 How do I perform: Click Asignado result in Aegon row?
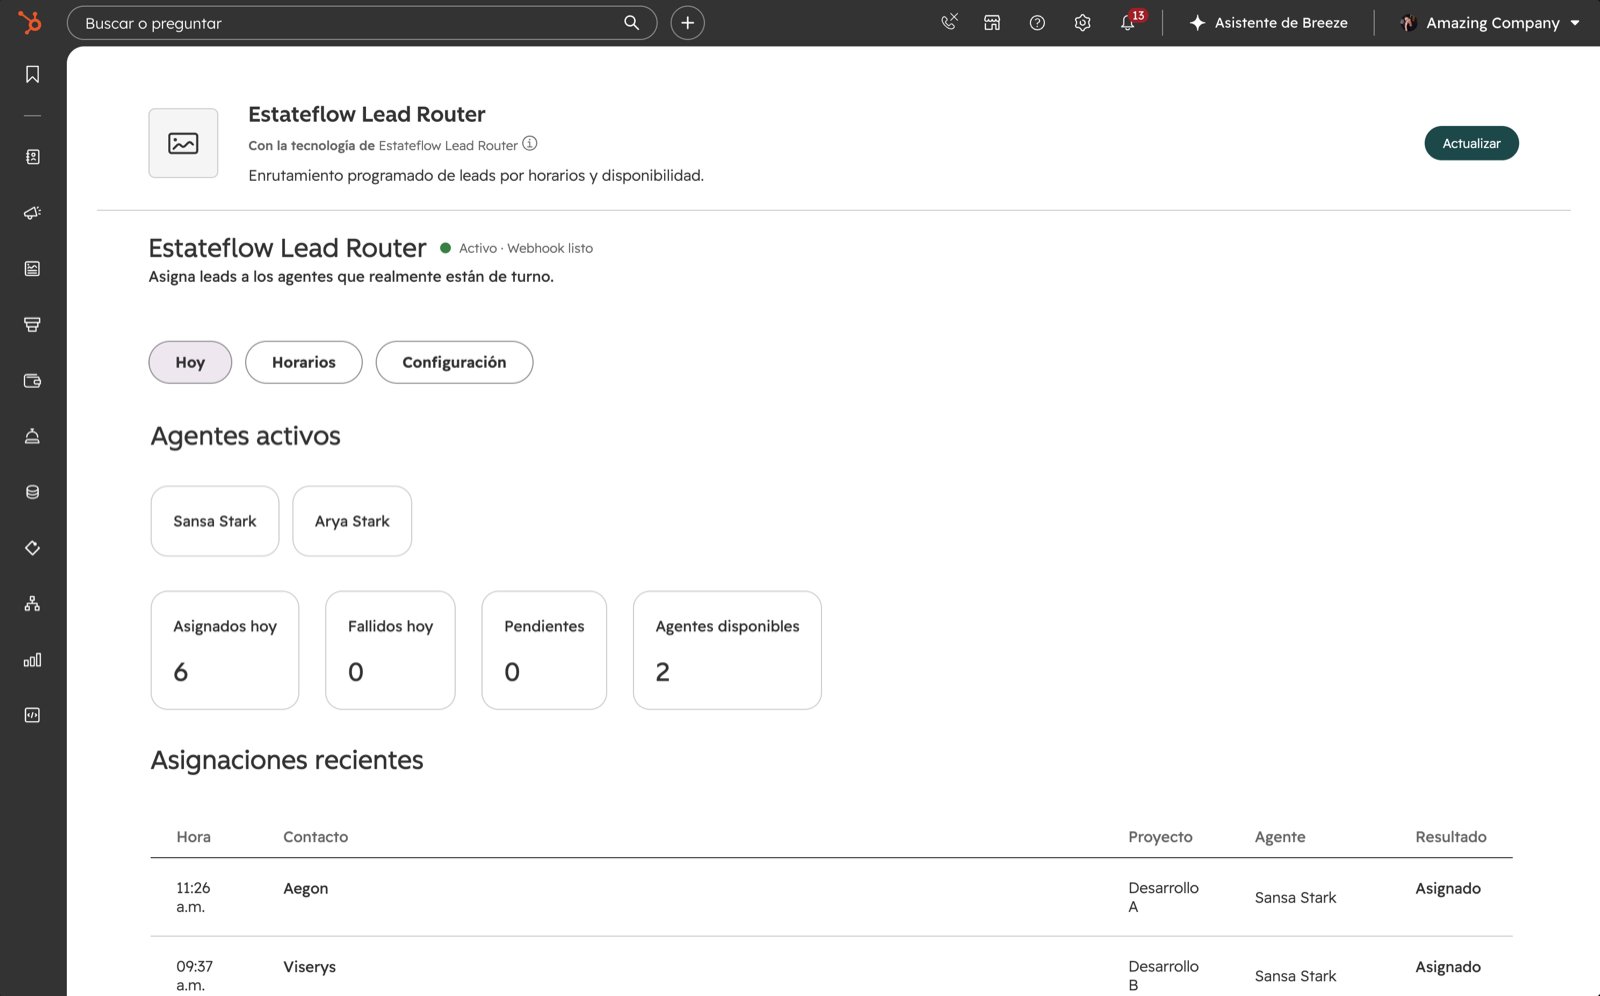[x=1447, y=888]
